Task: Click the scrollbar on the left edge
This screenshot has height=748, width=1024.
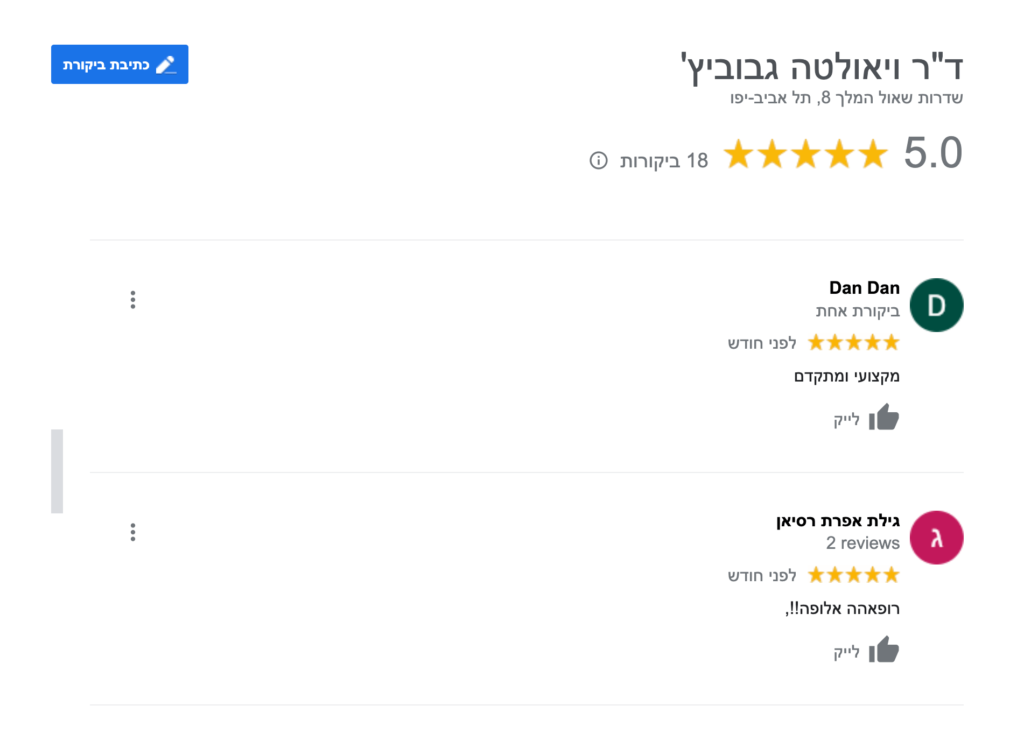Action: click(59, 470)
